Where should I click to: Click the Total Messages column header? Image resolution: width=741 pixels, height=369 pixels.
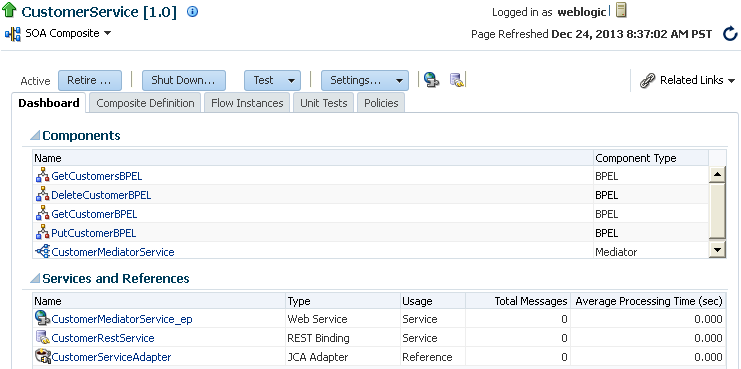(x=517, y=301)
